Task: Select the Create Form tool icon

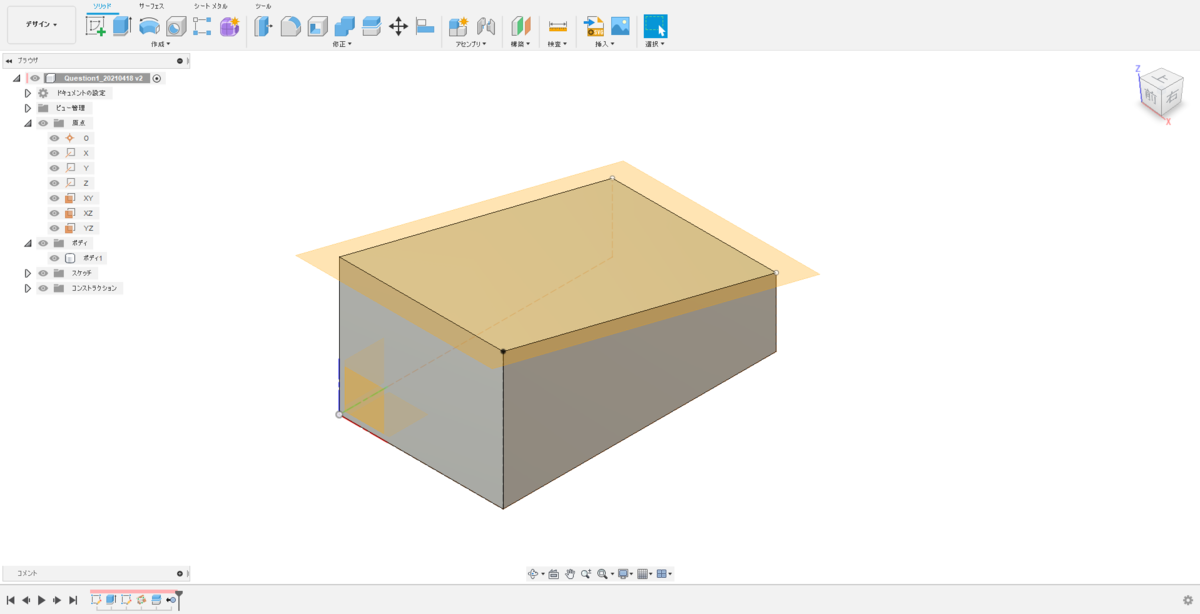Action: click(x=230, y=26)
